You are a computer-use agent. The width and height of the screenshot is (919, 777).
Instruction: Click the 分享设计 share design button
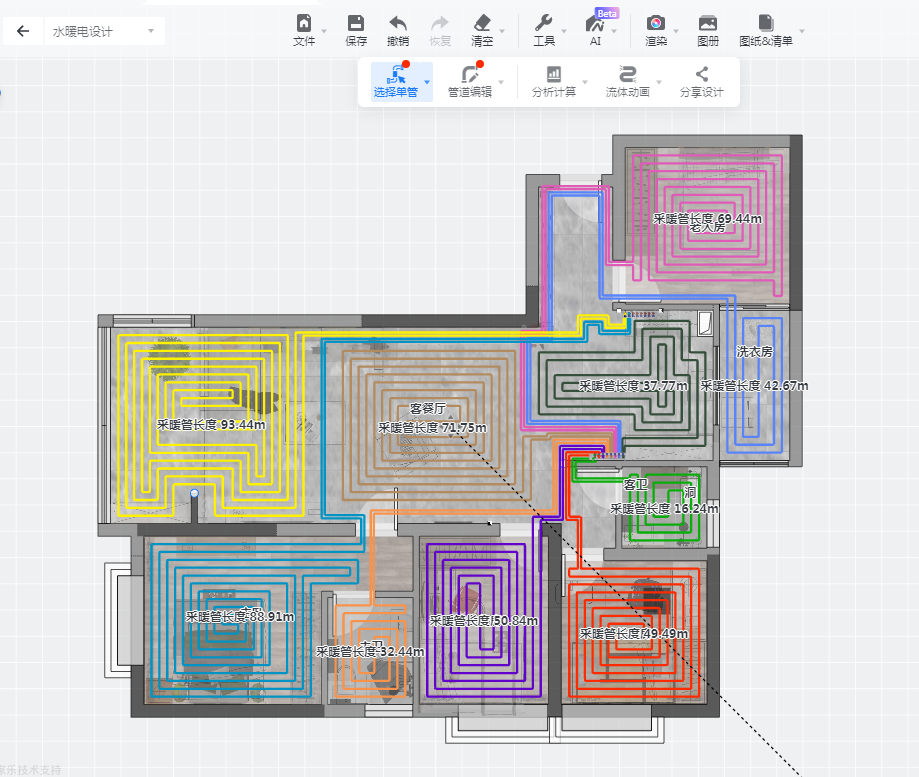tap(701, 81)
